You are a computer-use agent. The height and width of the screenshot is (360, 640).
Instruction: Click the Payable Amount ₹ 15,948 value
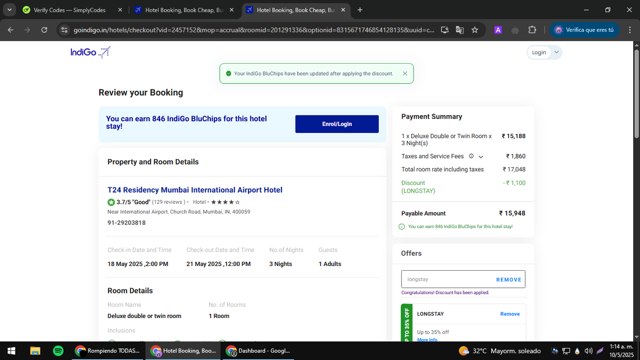point(512,213)
